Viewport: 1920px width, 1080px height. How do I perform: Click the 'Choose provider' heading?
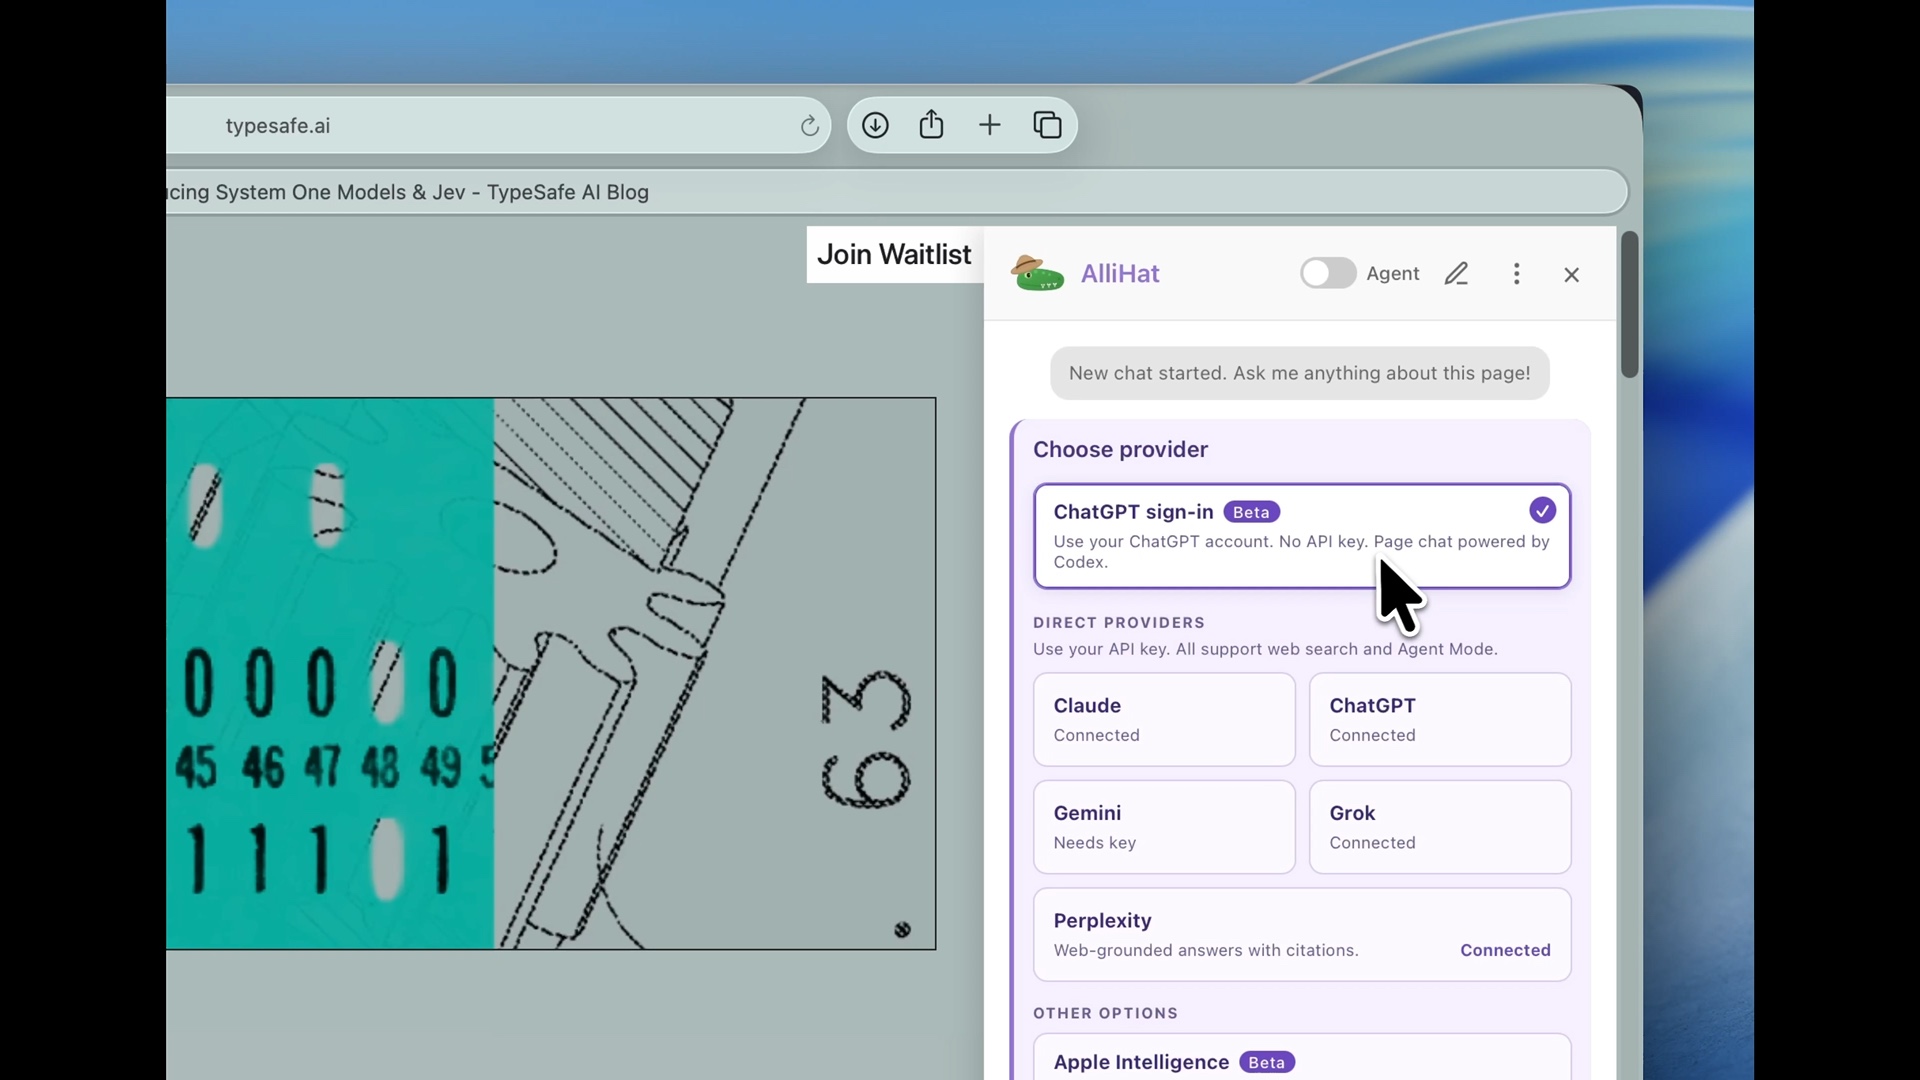[x=1120, y=450]
